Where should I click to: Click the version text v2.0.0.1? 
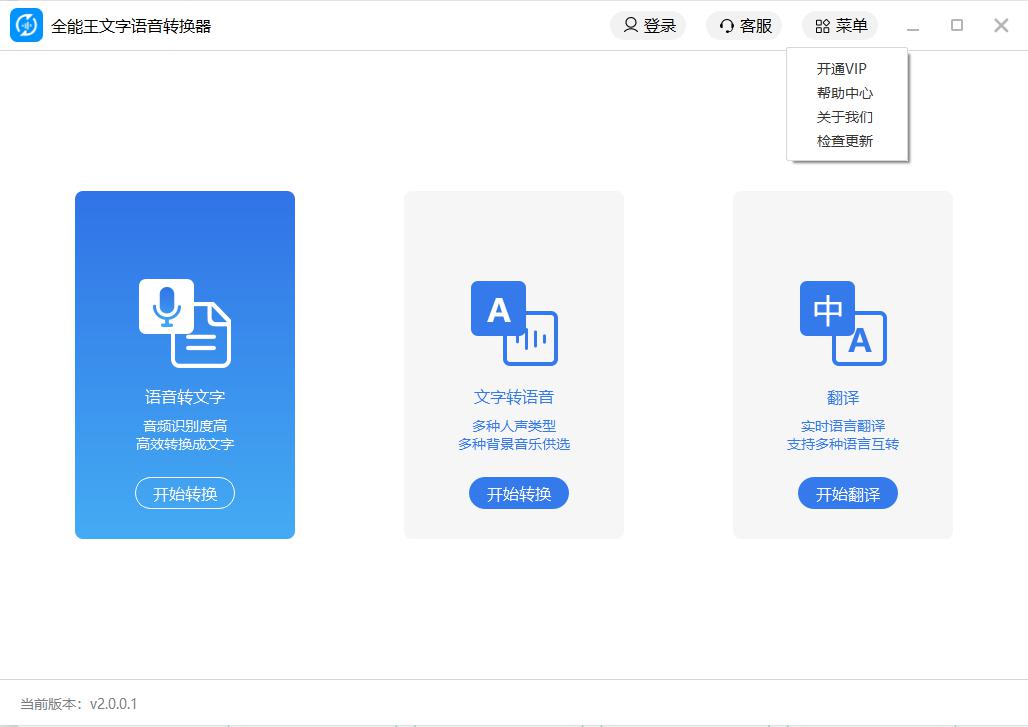[114, 704]
